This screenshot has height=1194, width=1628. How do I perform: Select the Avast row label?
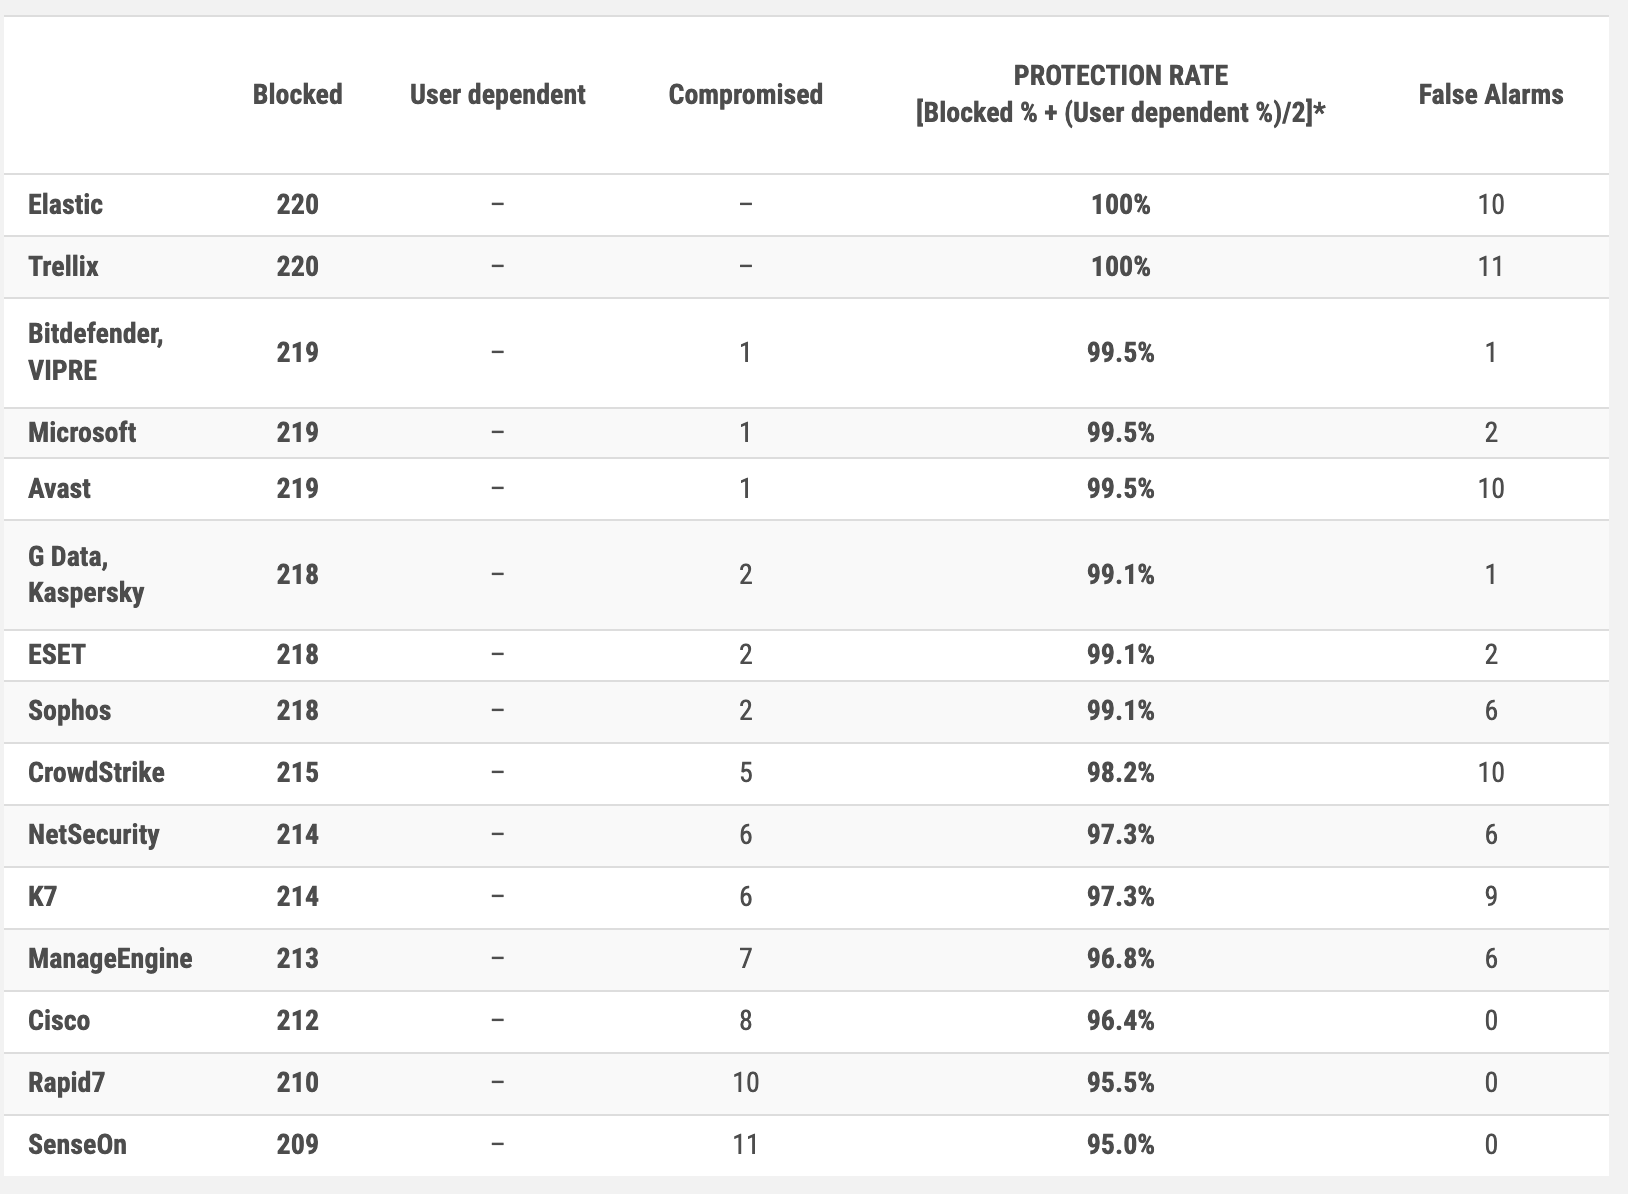pos(59,489)
